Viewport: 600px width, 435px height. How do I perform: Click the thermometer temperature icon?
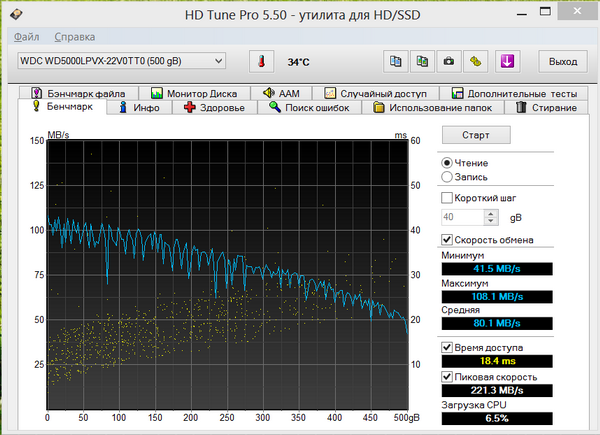coord(259,61)
